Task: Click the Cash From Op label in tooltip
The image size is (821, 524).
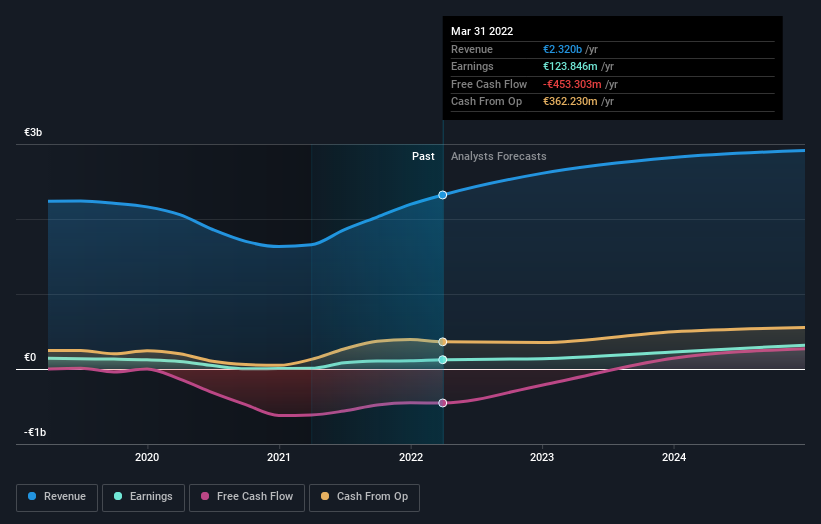Action: click(x=486, y=102)
